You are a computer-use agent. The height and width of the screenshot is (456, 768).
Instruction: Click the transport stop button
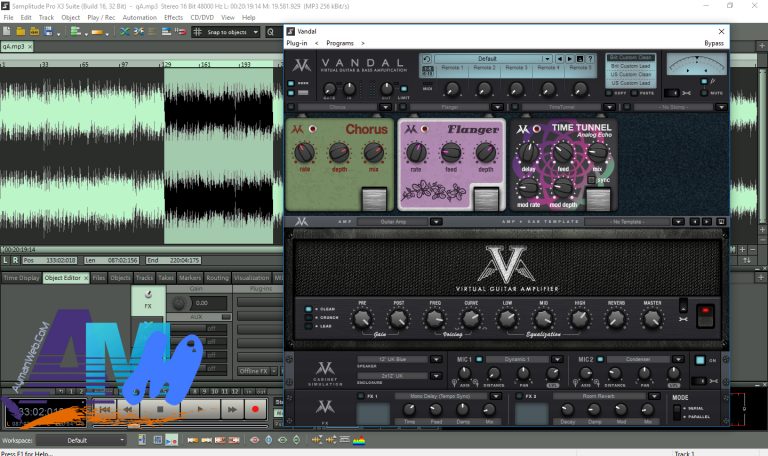pyautogui.click(x=160, y=409)
